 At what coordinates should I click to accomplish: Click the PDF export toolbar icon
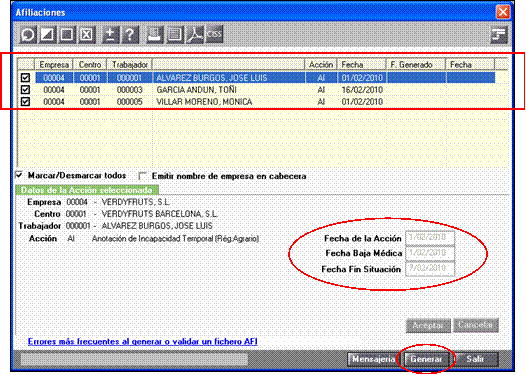(195, 34)
